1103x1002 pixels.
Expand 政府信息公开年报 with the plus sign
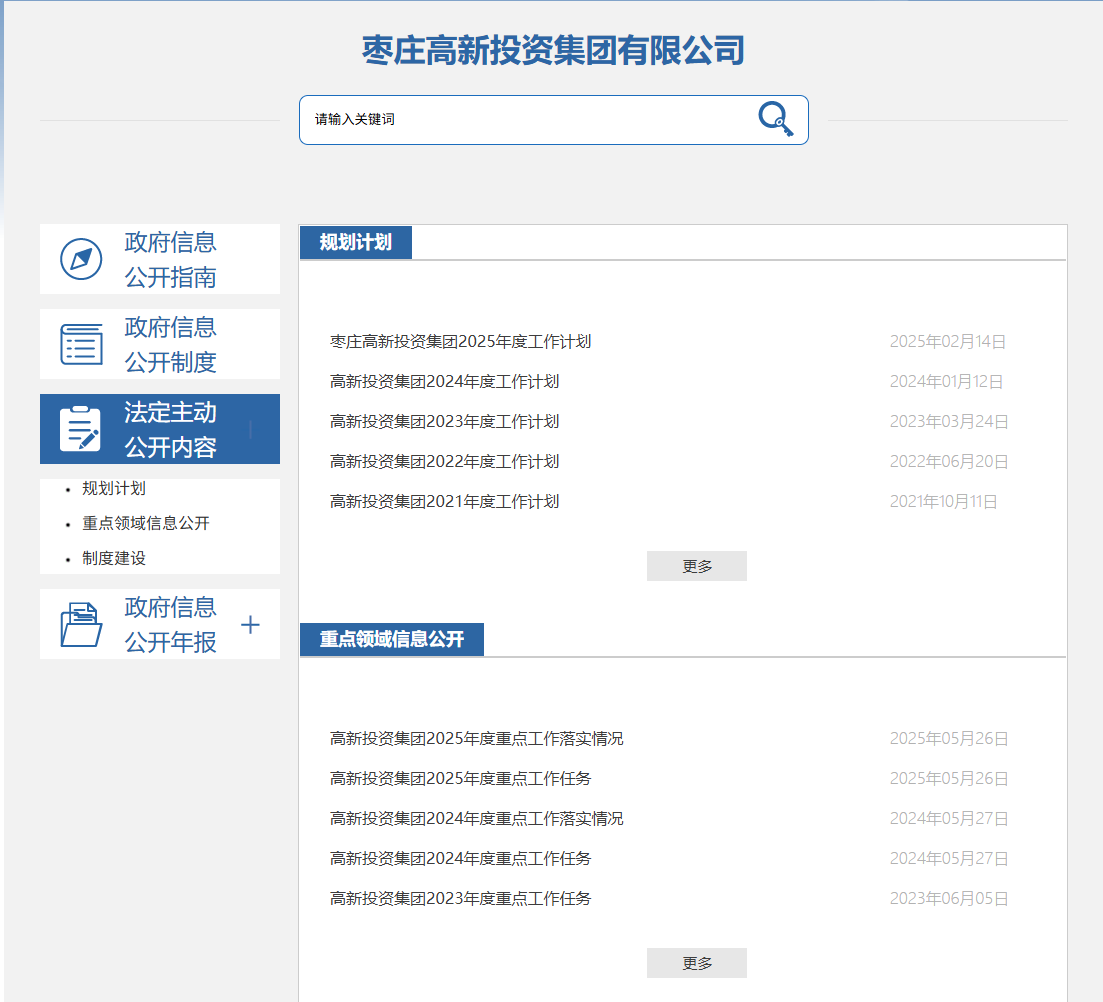pyautogui.click(x=250, y=625)
